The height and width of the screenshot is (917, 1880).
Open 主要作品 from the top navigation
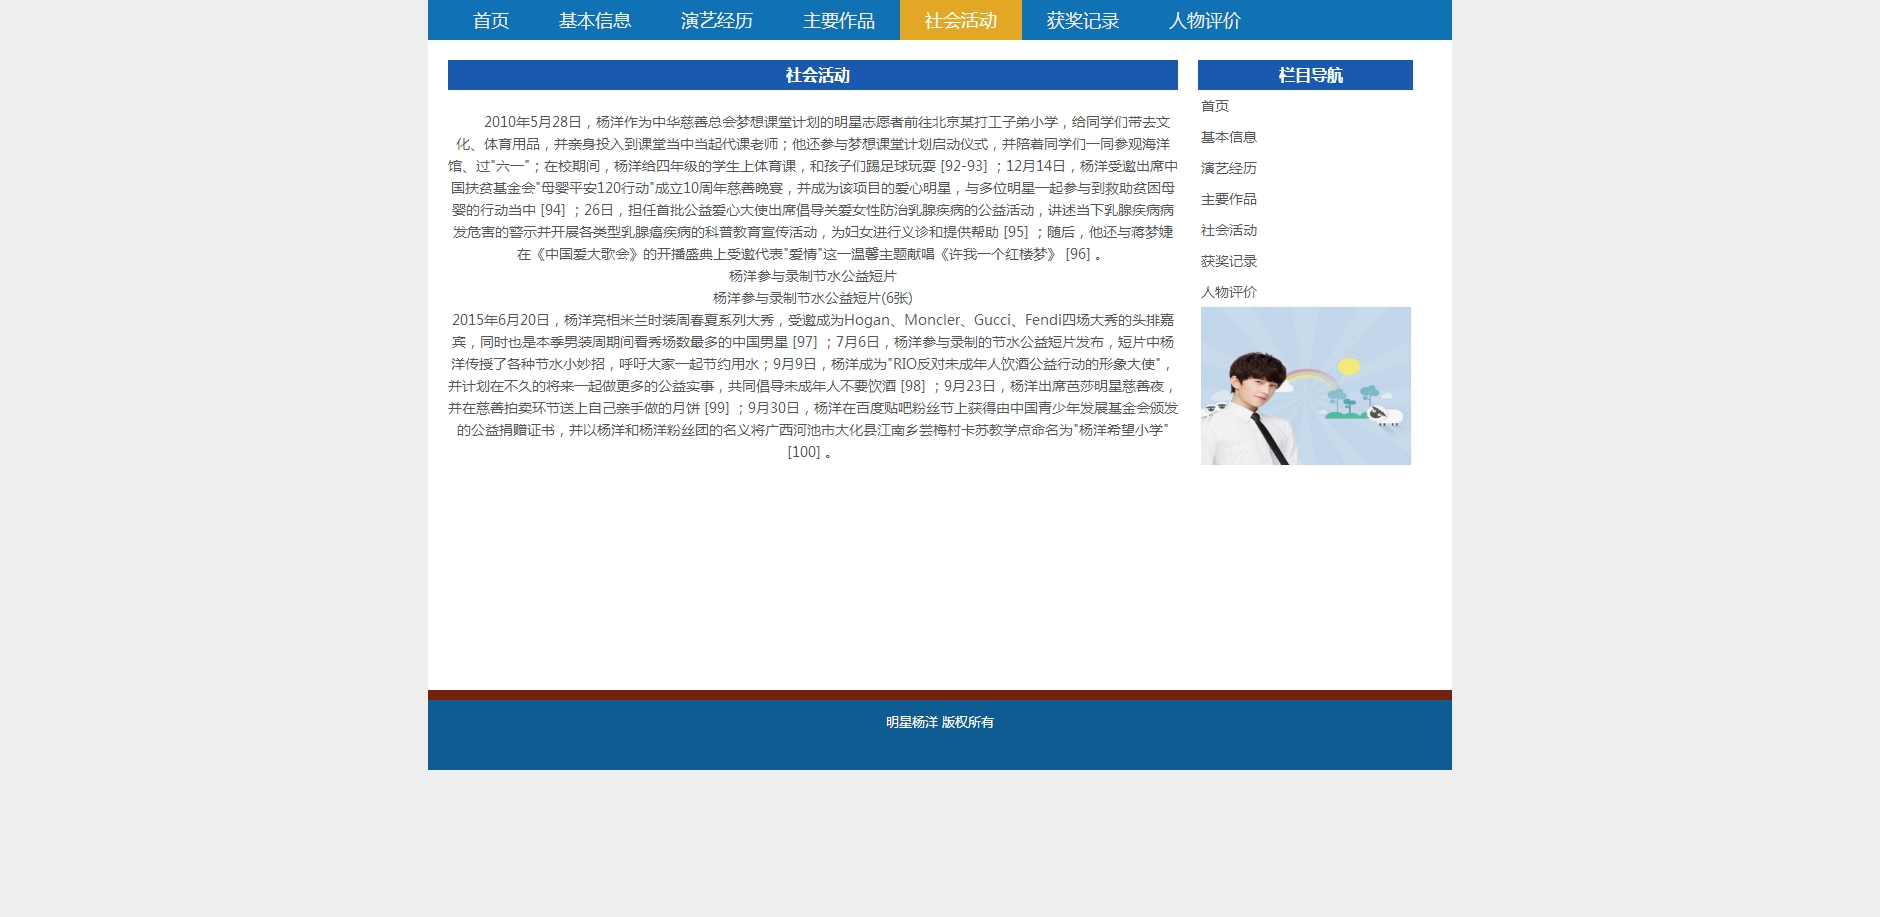click(838, 20)
